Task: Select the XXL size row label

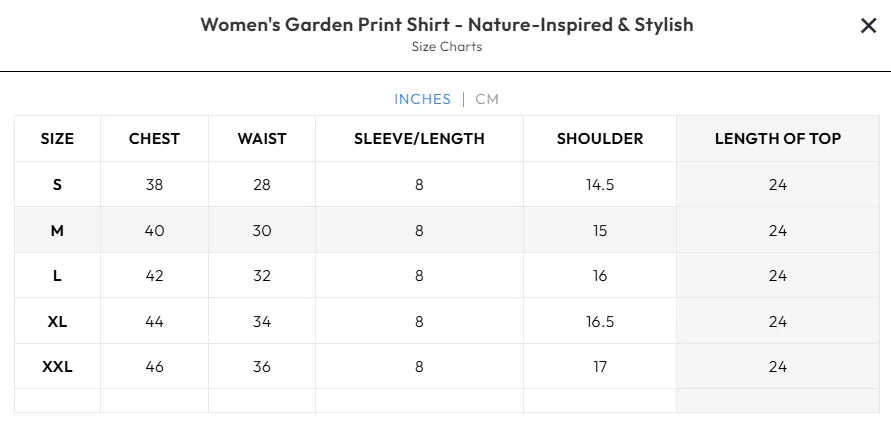Action: pyautogui.click(x=57, y=367)
